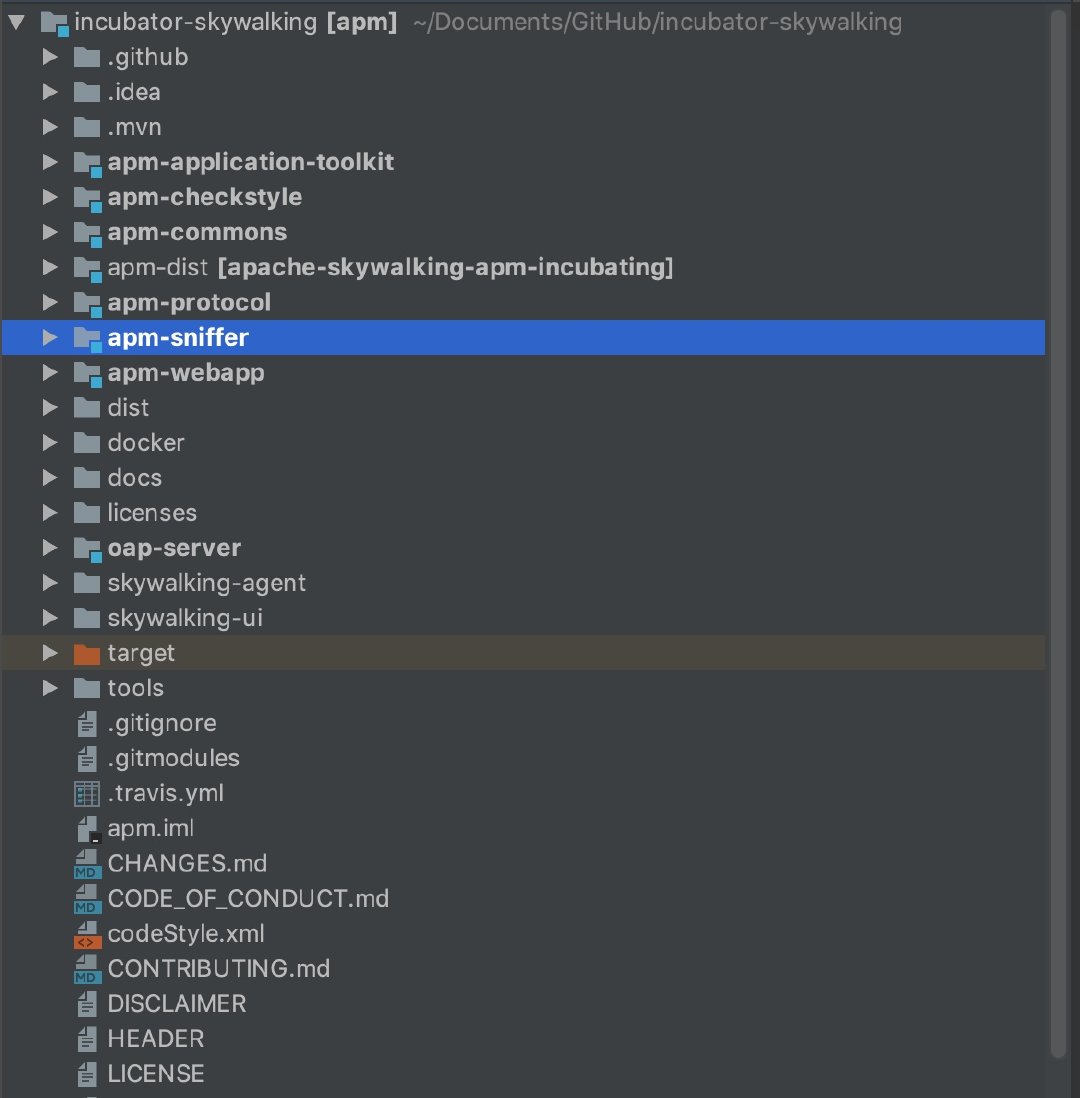The width and height of the screenshot is (1080, 1098).
Task: Click the apm-sniffer module folder icon
Action: click(88, 338)
